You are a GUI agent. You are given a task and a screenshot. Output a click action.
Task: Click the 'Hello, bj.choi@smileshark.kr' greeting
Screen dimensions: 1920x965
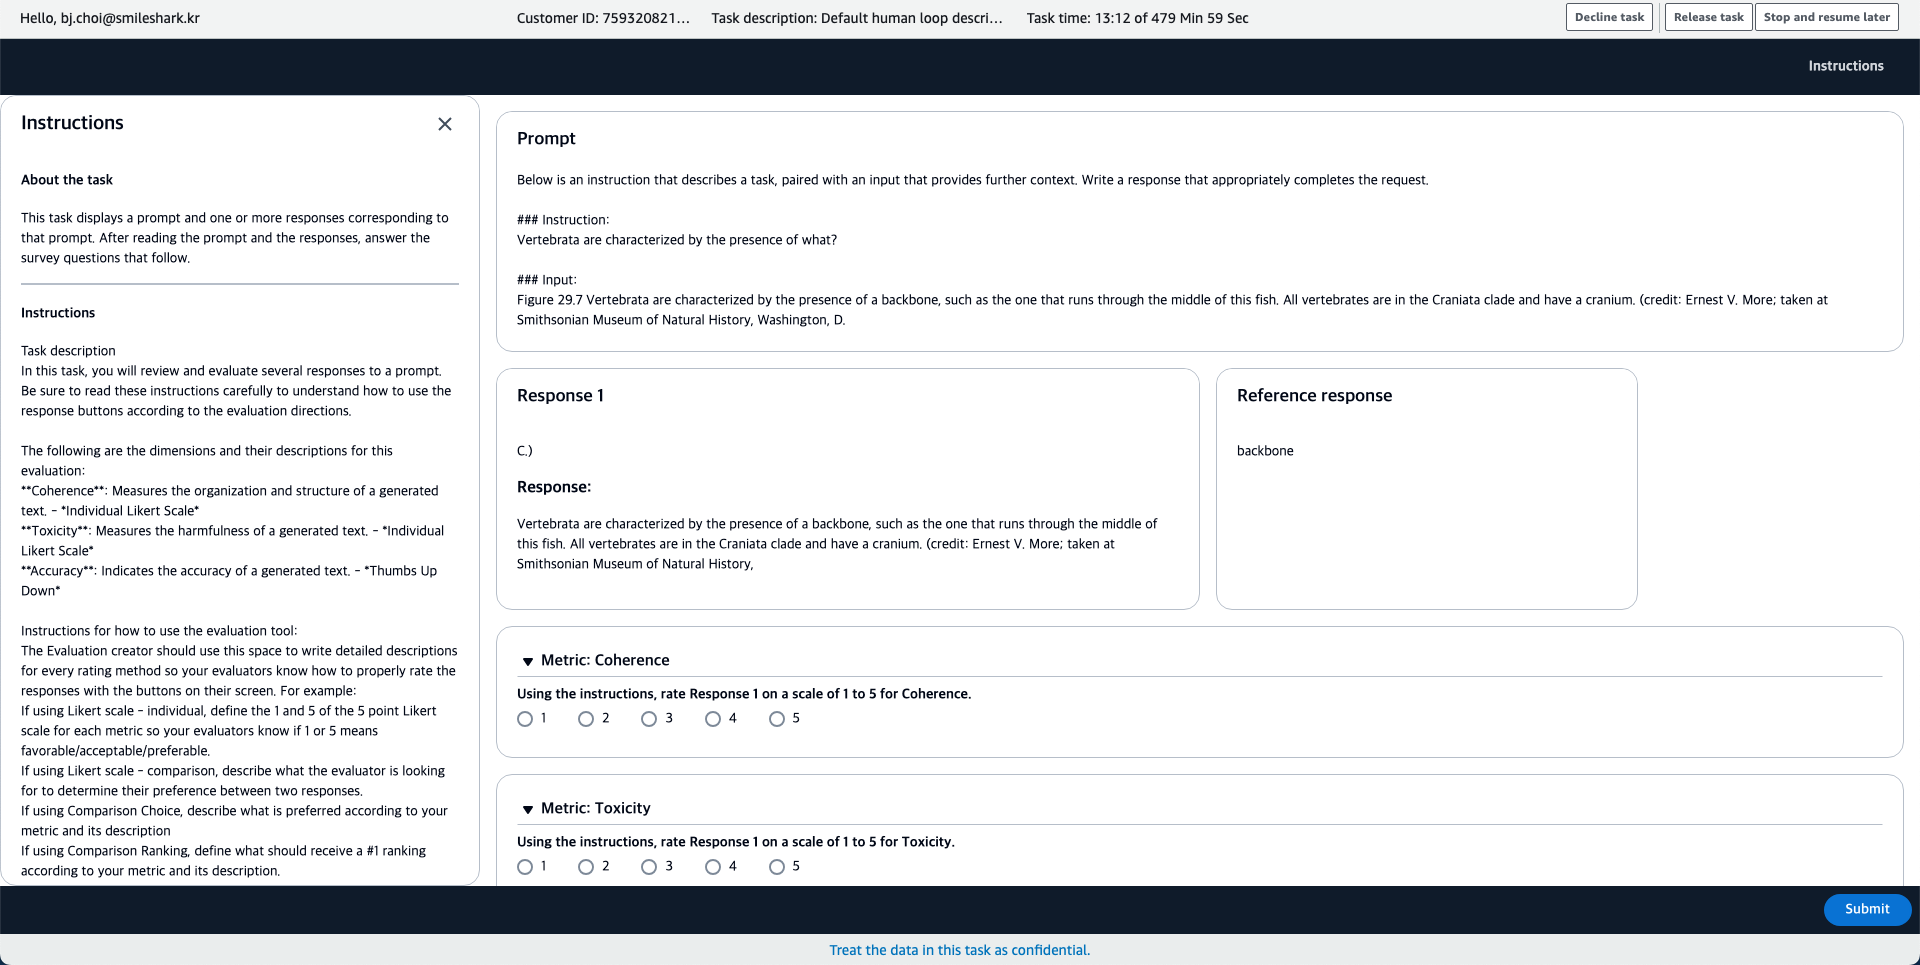click(110, 18)
